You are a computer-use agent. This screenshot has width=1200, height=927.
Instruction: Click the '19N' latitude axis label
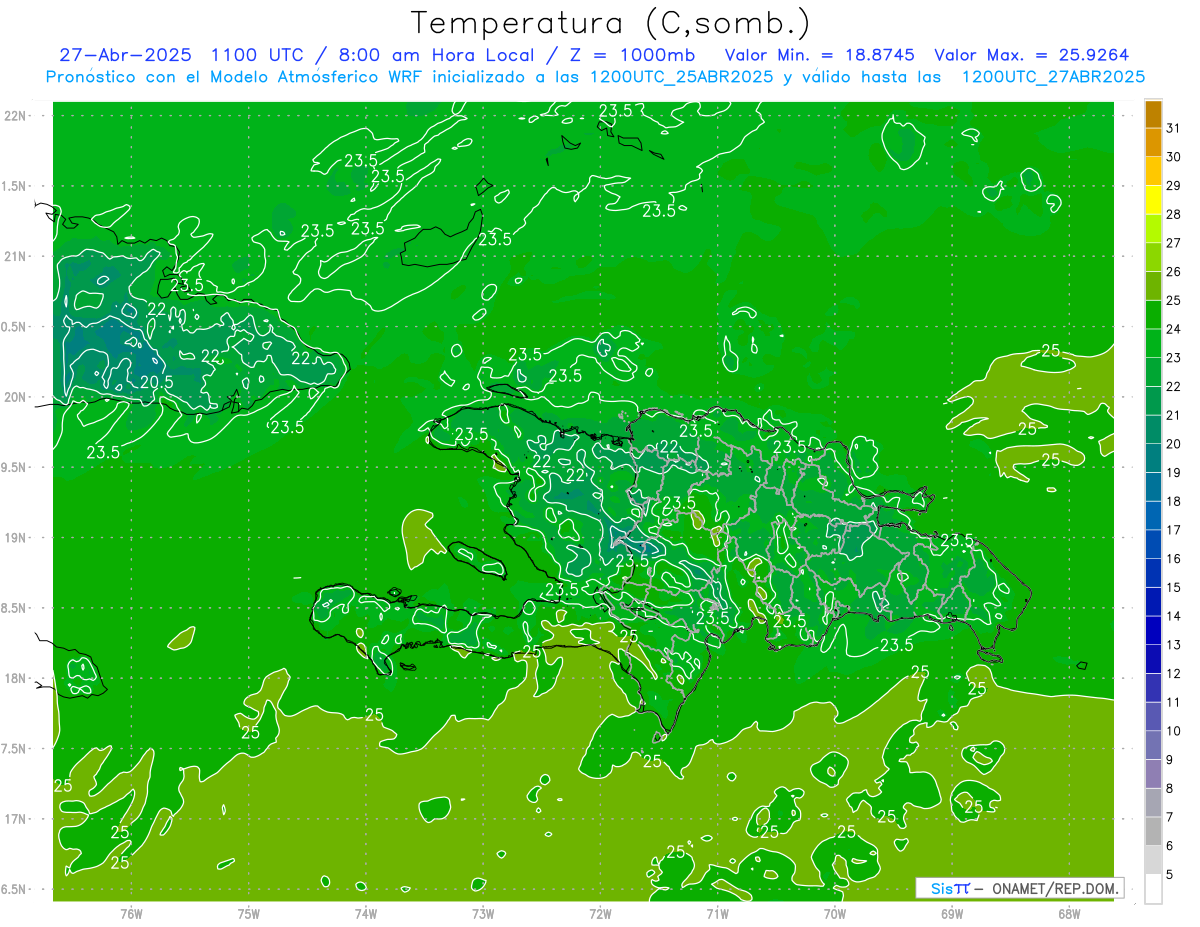(16, 537)
